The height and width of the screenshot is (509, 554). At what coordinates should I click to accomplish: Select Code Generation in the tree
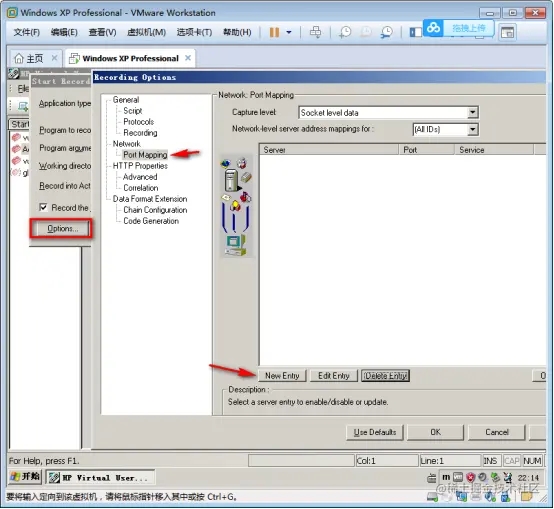click(x=151, y=221)
